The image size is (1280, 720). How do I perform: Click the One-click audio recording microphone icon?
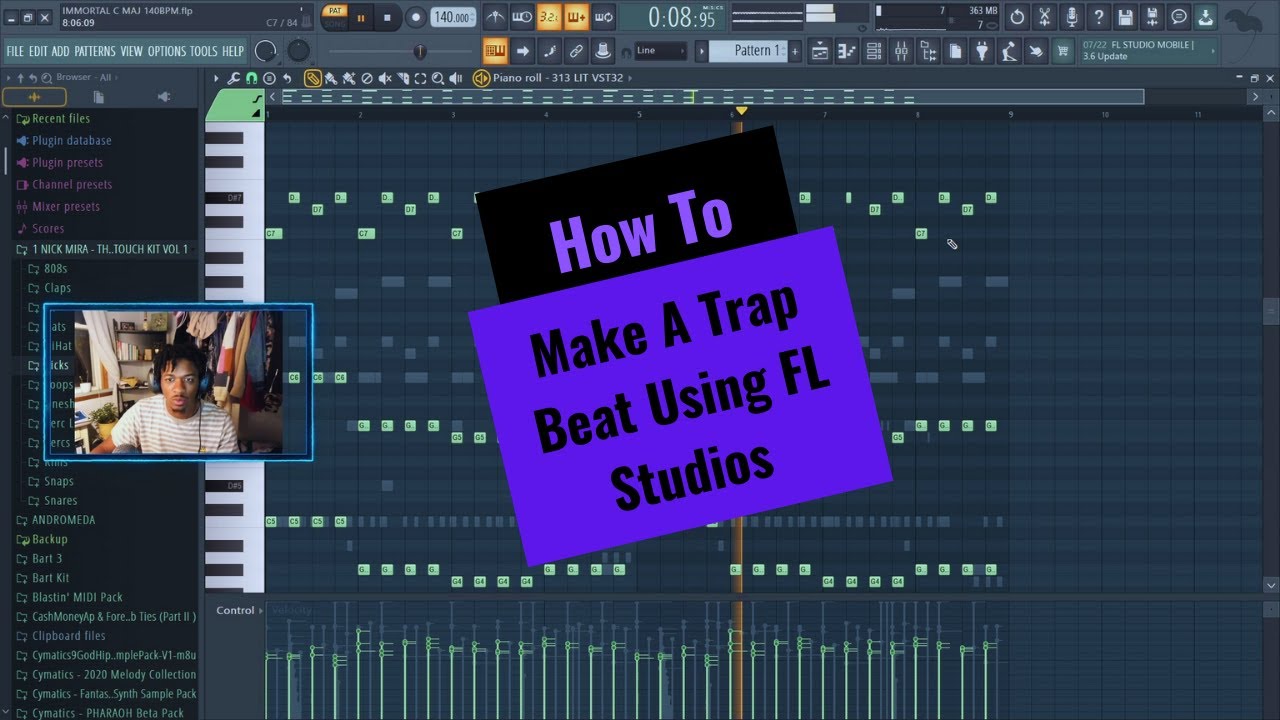[1071, 17]
